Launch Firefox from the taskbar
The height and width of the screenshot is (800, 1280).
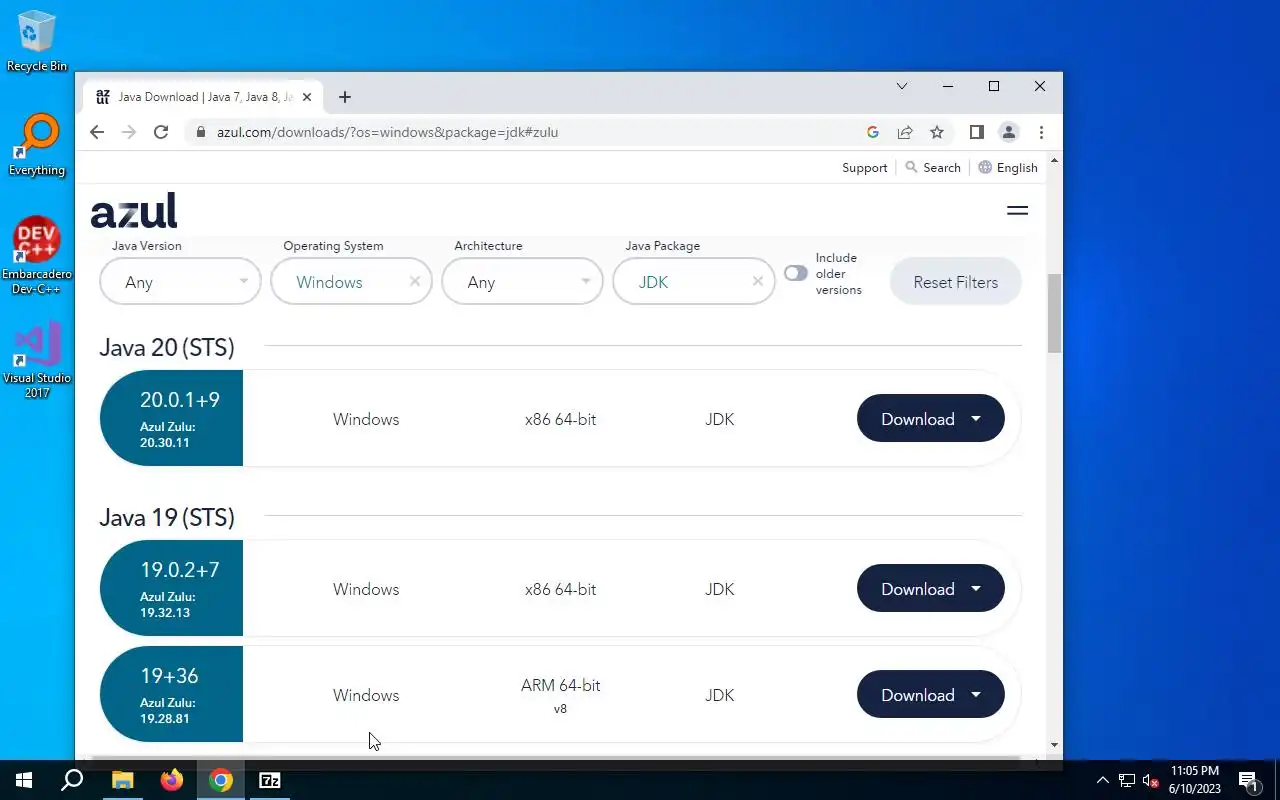tap(172, 780)
